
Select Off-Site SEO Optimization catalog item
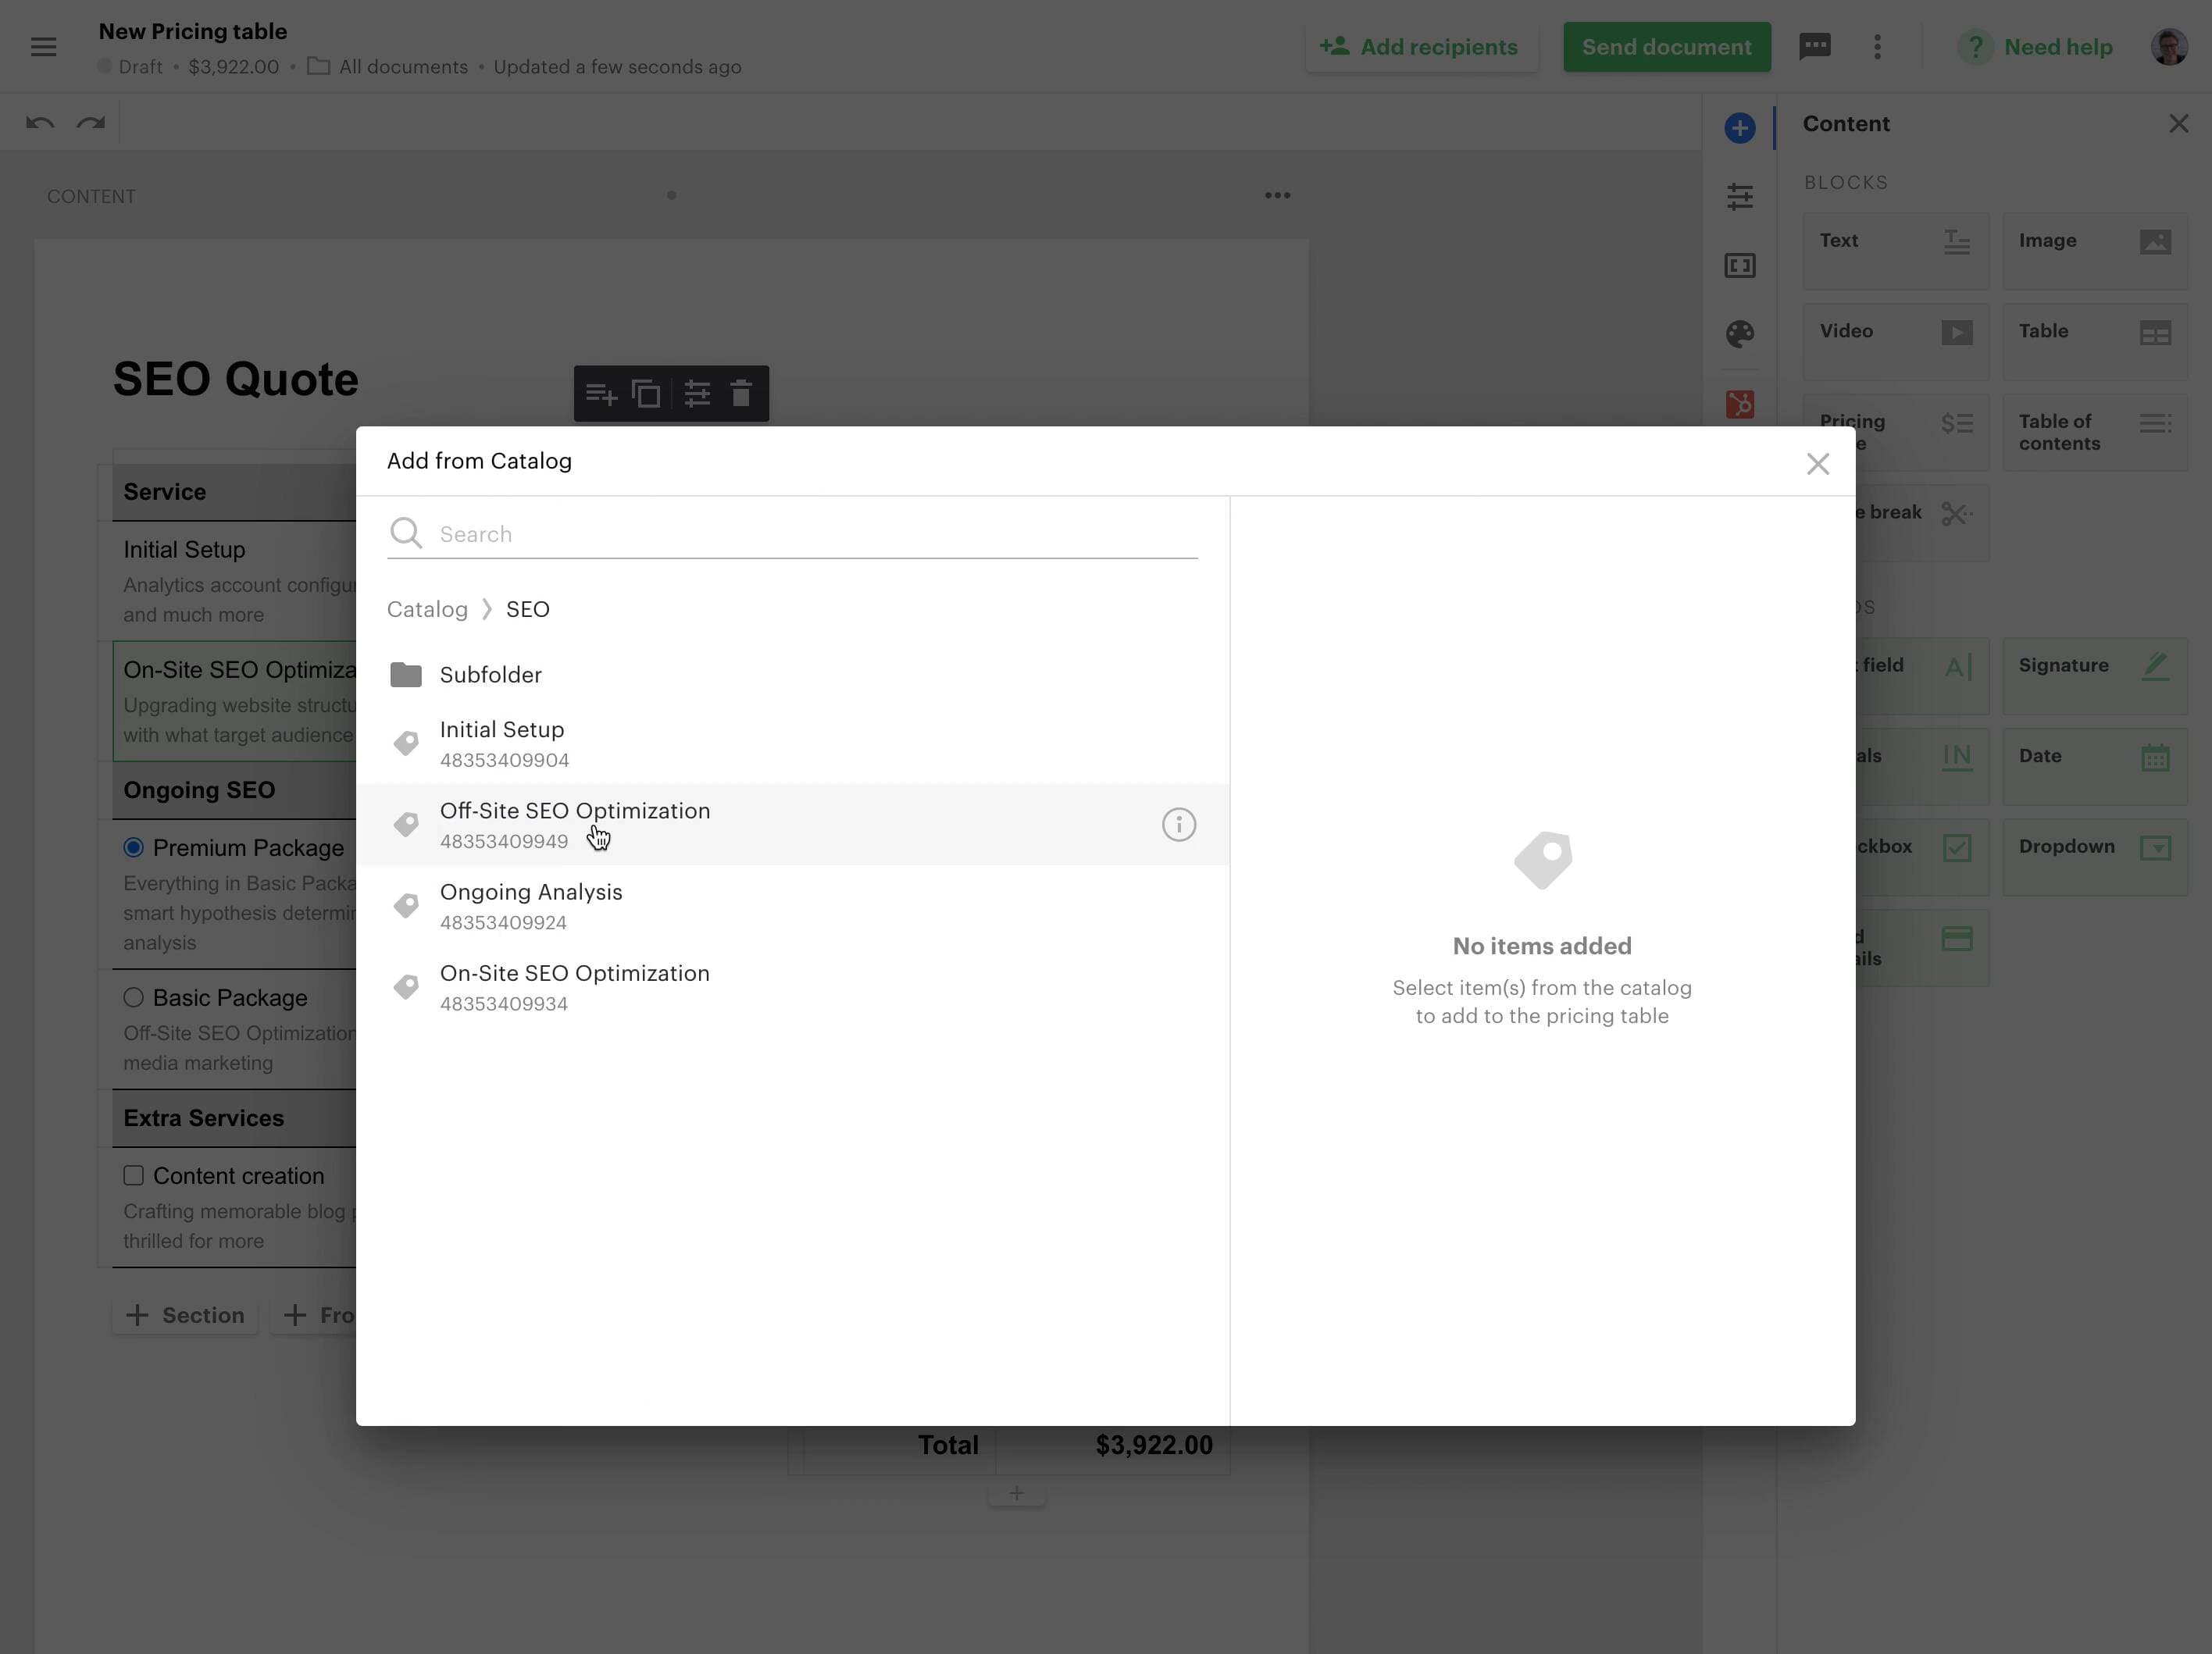pos(792,824)
